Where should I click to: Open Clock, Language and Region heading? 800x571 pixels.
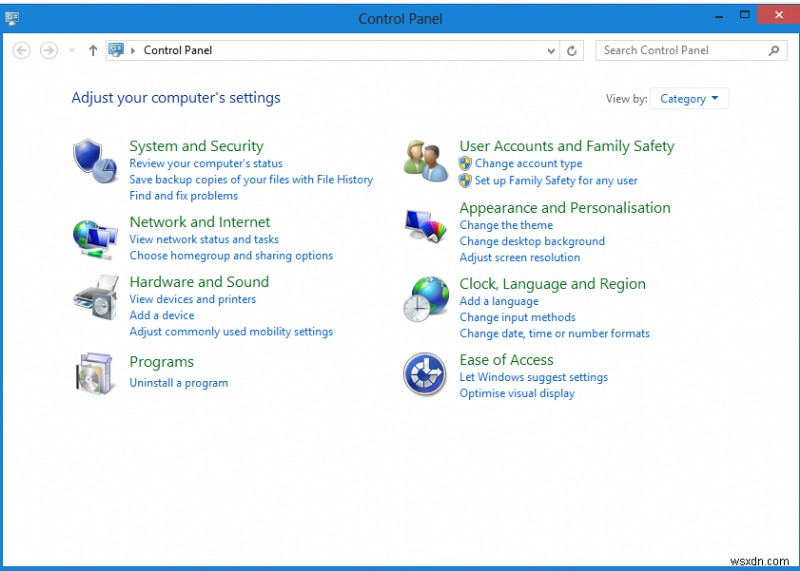tap(553, 284)
